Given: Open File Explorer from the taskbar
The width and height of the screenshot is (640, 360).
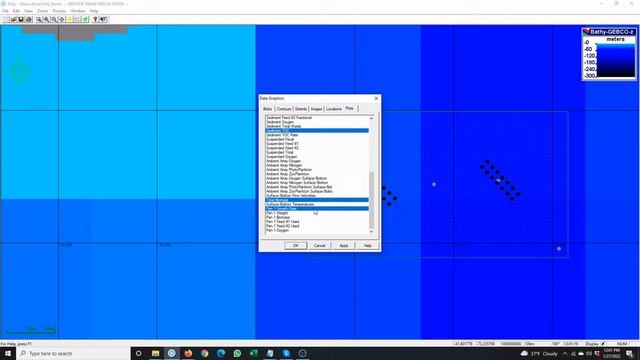Looking at the screenshot, I should pyautogui.click(x=155, y=353).
